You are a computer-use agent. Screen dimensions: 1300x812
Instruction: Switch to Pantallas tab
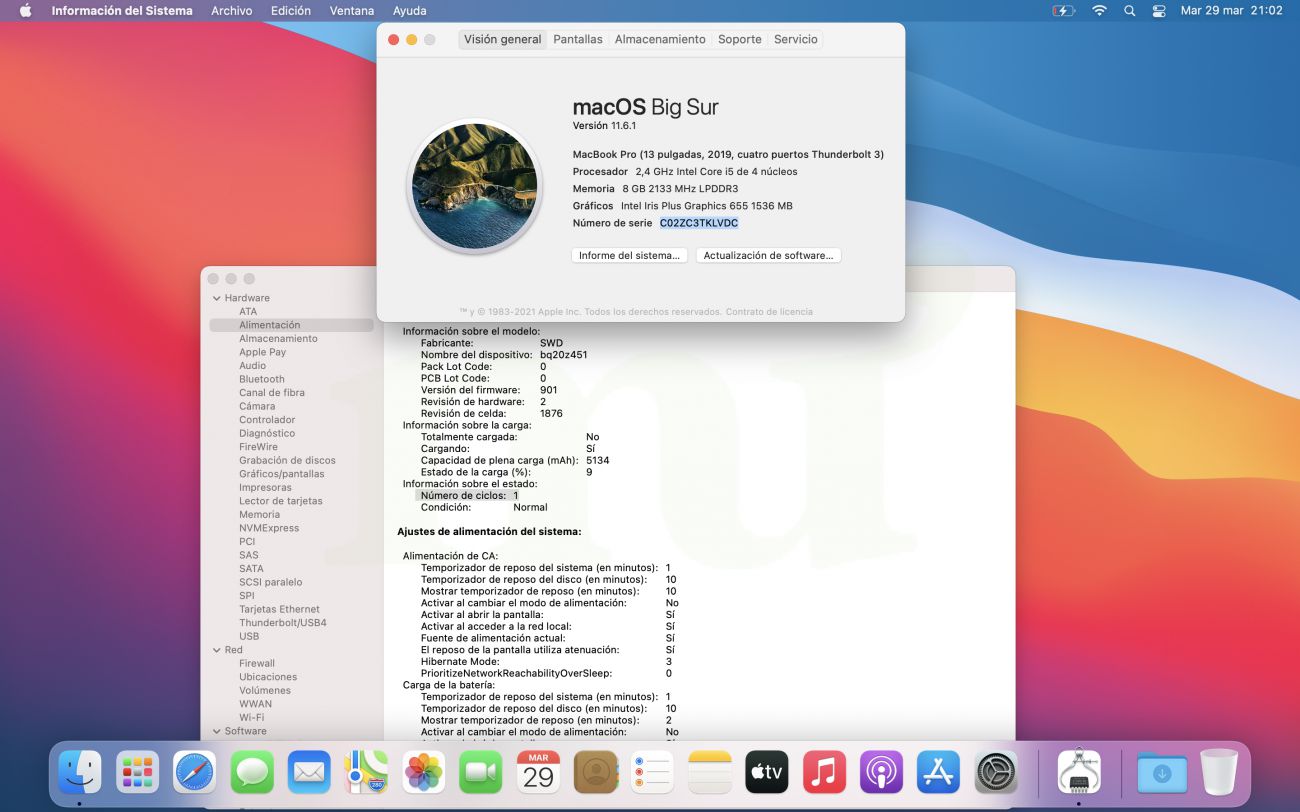coord(578,39)
